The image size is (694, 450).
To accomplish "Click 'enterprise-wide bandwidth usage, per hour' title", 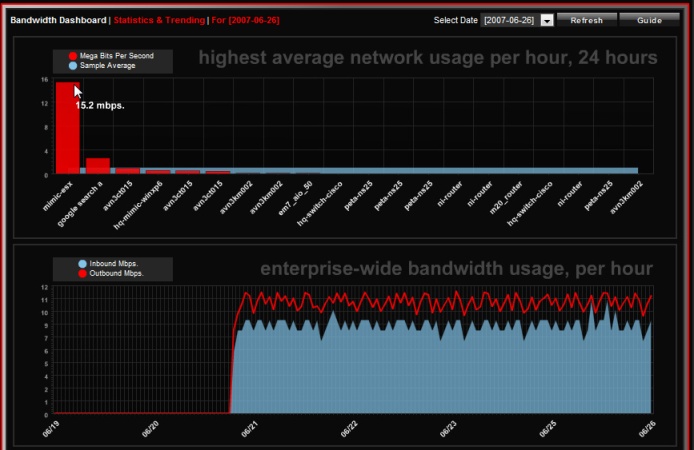I will click(x=456, y=269).
